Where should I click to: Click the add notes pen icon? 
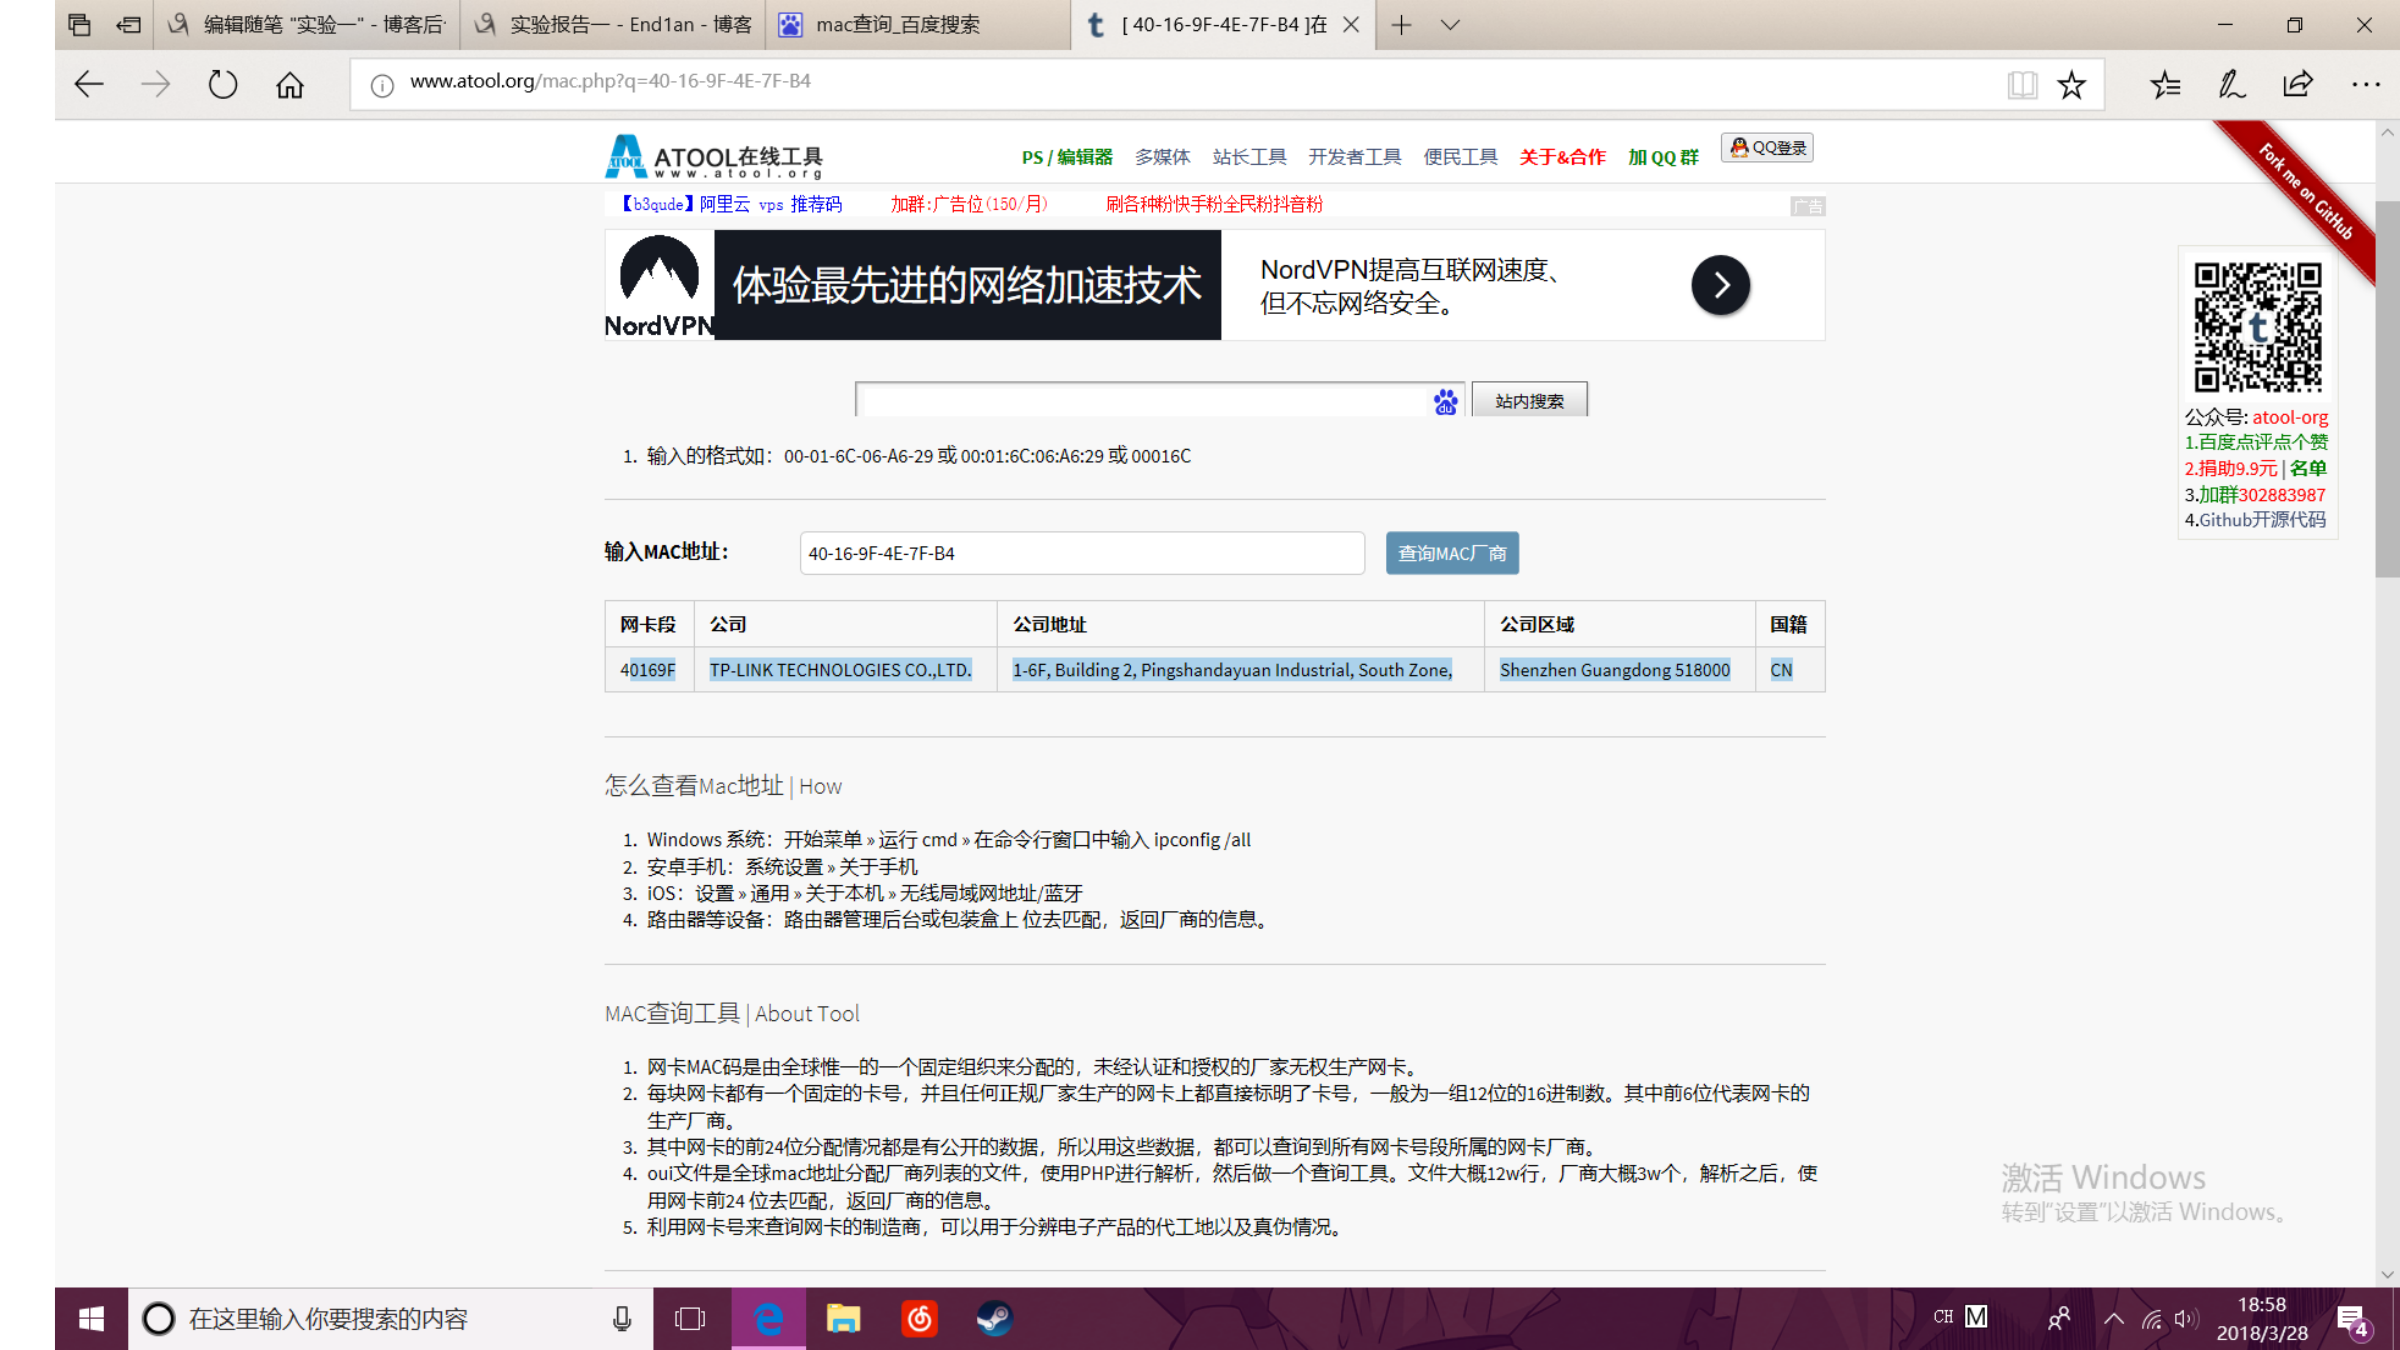point(2231,85)
